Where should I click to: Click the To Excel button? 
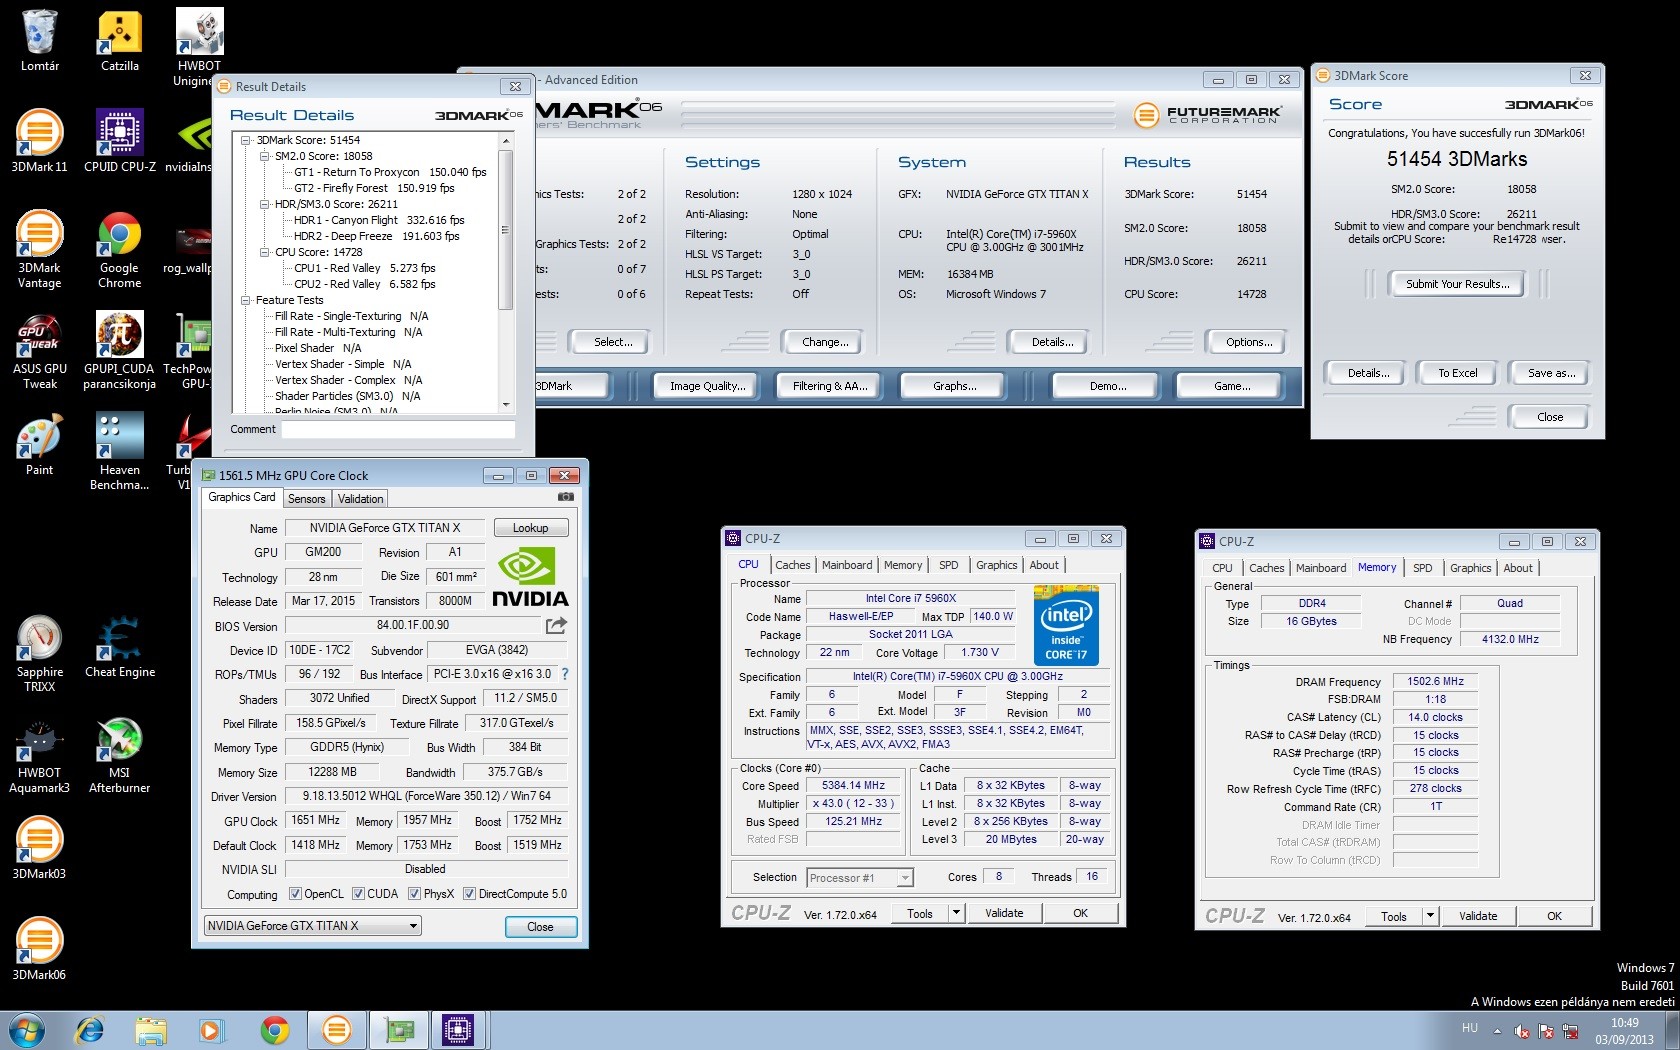1457,373
